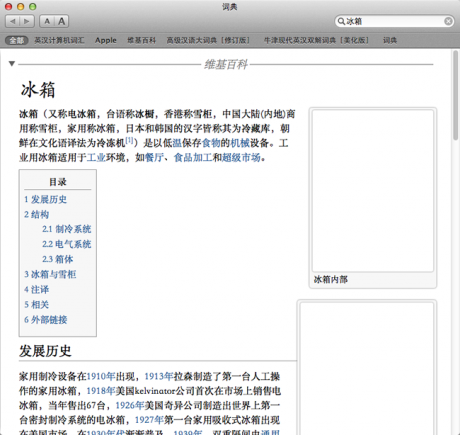Viewport: 460px width, 435px height.
Task: Select the 全部 source tab
Action: [x=16, y=40]
